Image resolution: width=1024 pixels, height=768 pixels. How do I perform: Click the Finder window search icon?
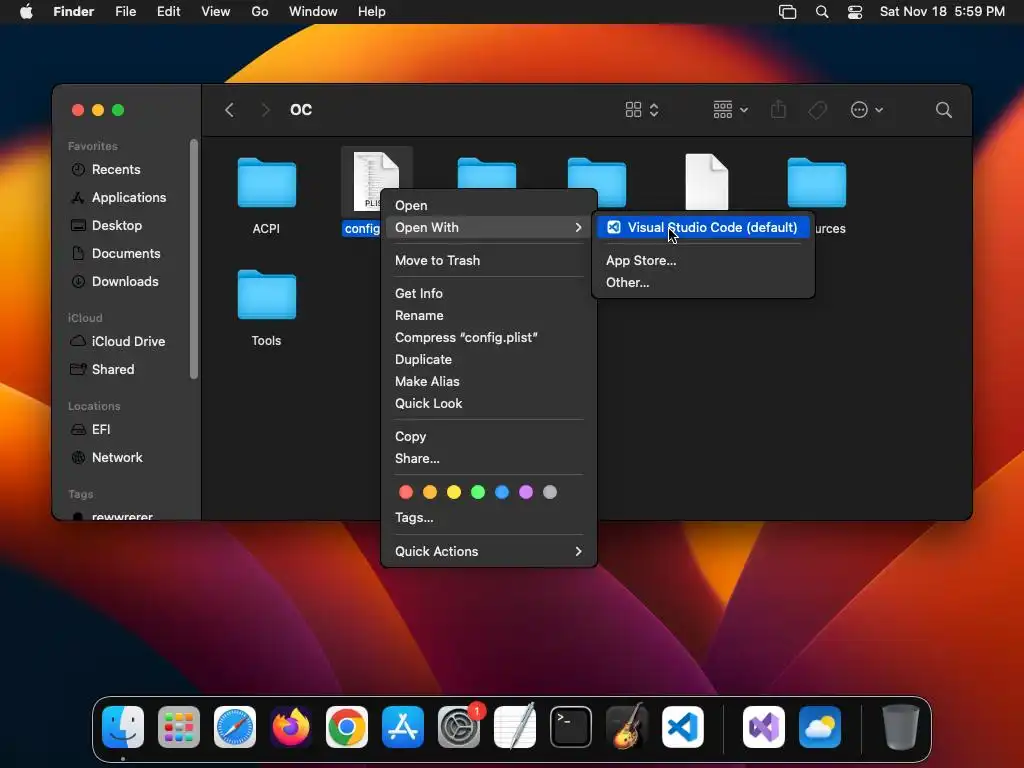943,110
